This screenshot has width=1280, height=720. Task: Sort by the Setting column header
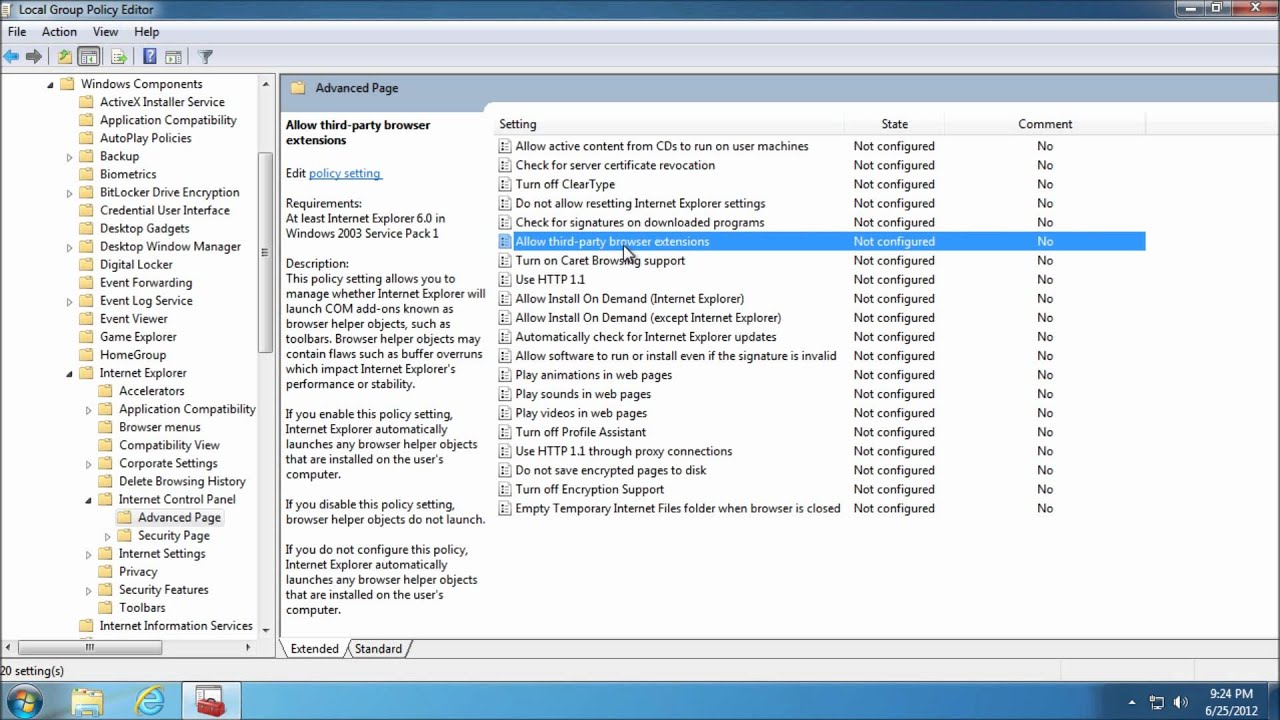click(x=670, y=124)
